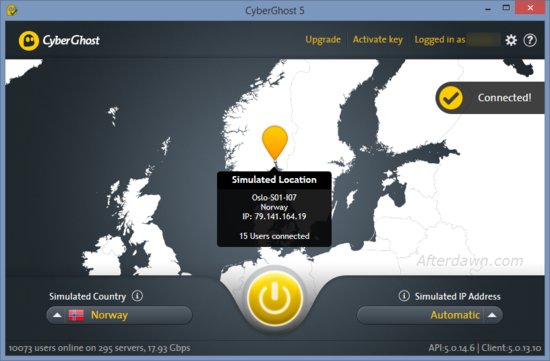Show info for Simulated IP Address
Image resolution: width=550 pixels, height=361 pixels.
coord(404,296)
